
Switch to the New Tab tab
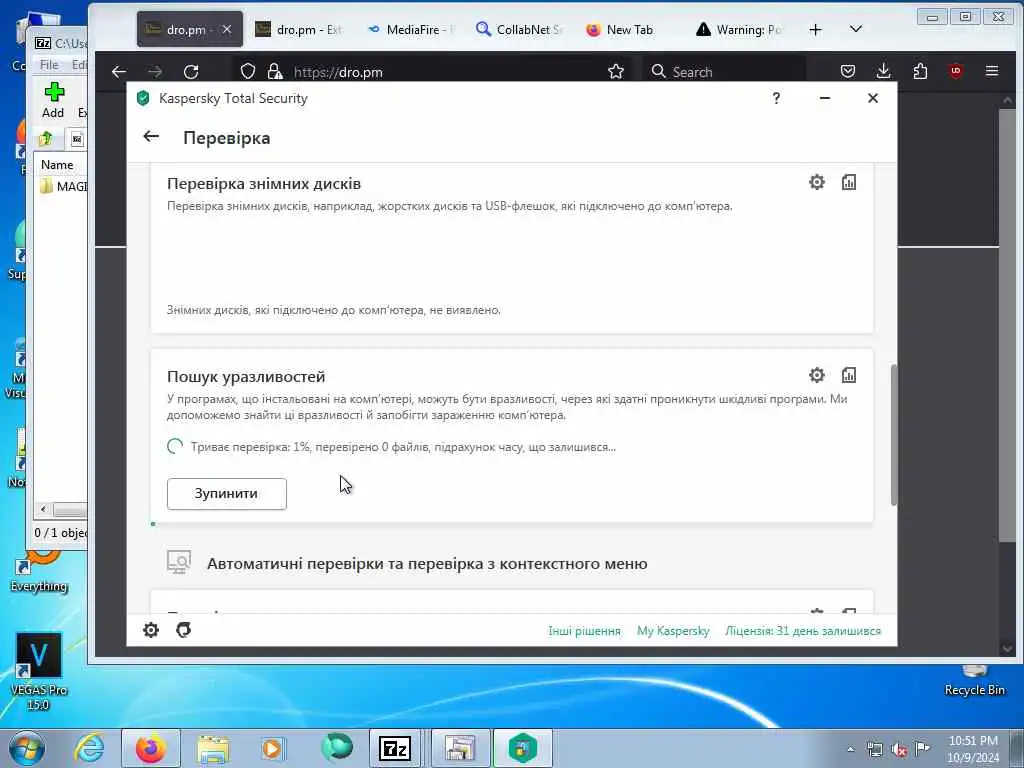click(x=620, y=29)
